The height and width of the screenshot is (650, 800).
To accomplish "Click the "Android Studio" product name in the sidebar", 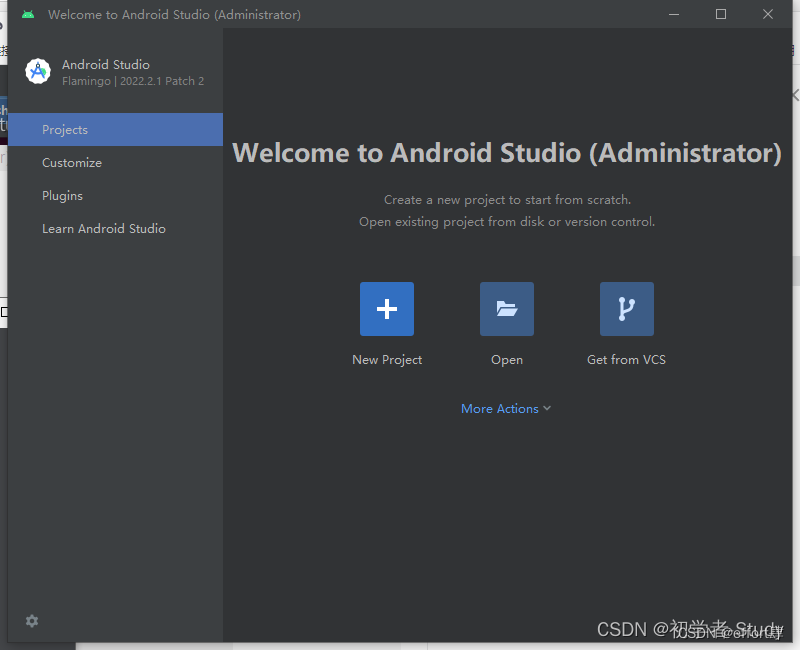I will click(106, 65).
